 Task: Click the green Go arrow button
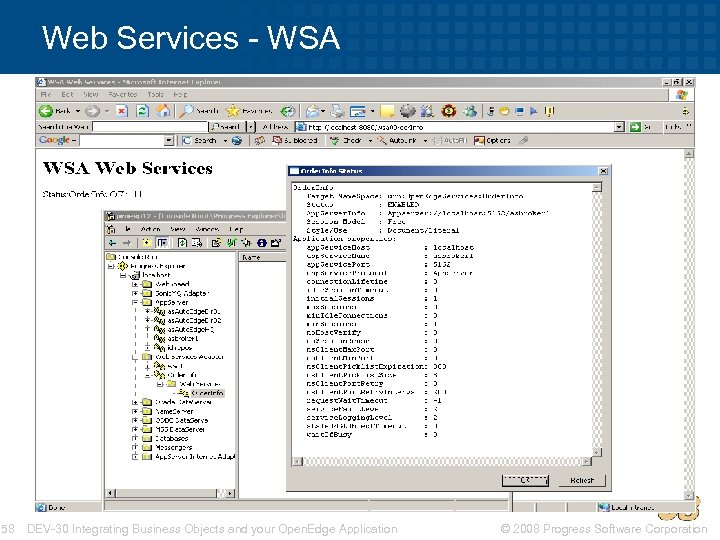point(635,127)
